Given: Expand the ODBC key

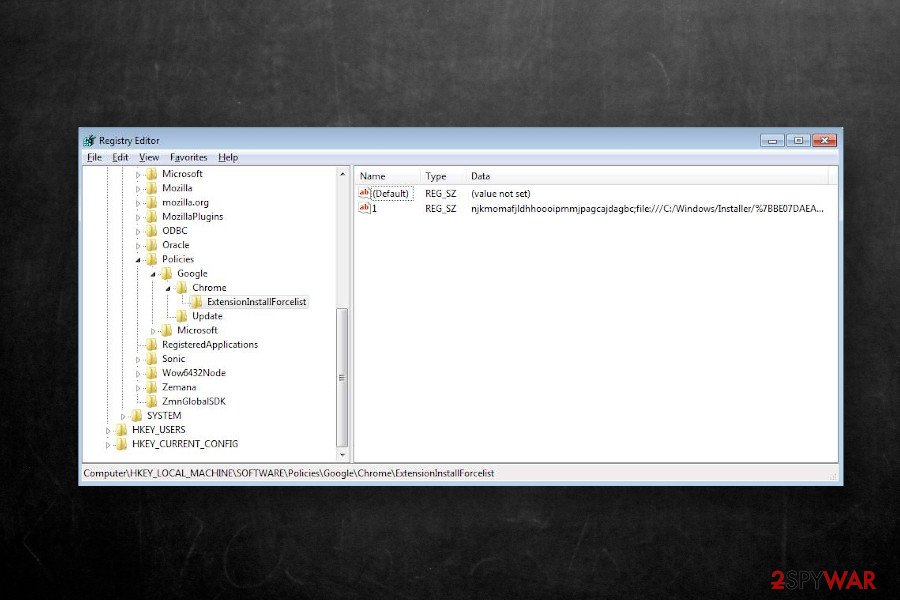Looking at the screenshot, I should coord(138,231).
